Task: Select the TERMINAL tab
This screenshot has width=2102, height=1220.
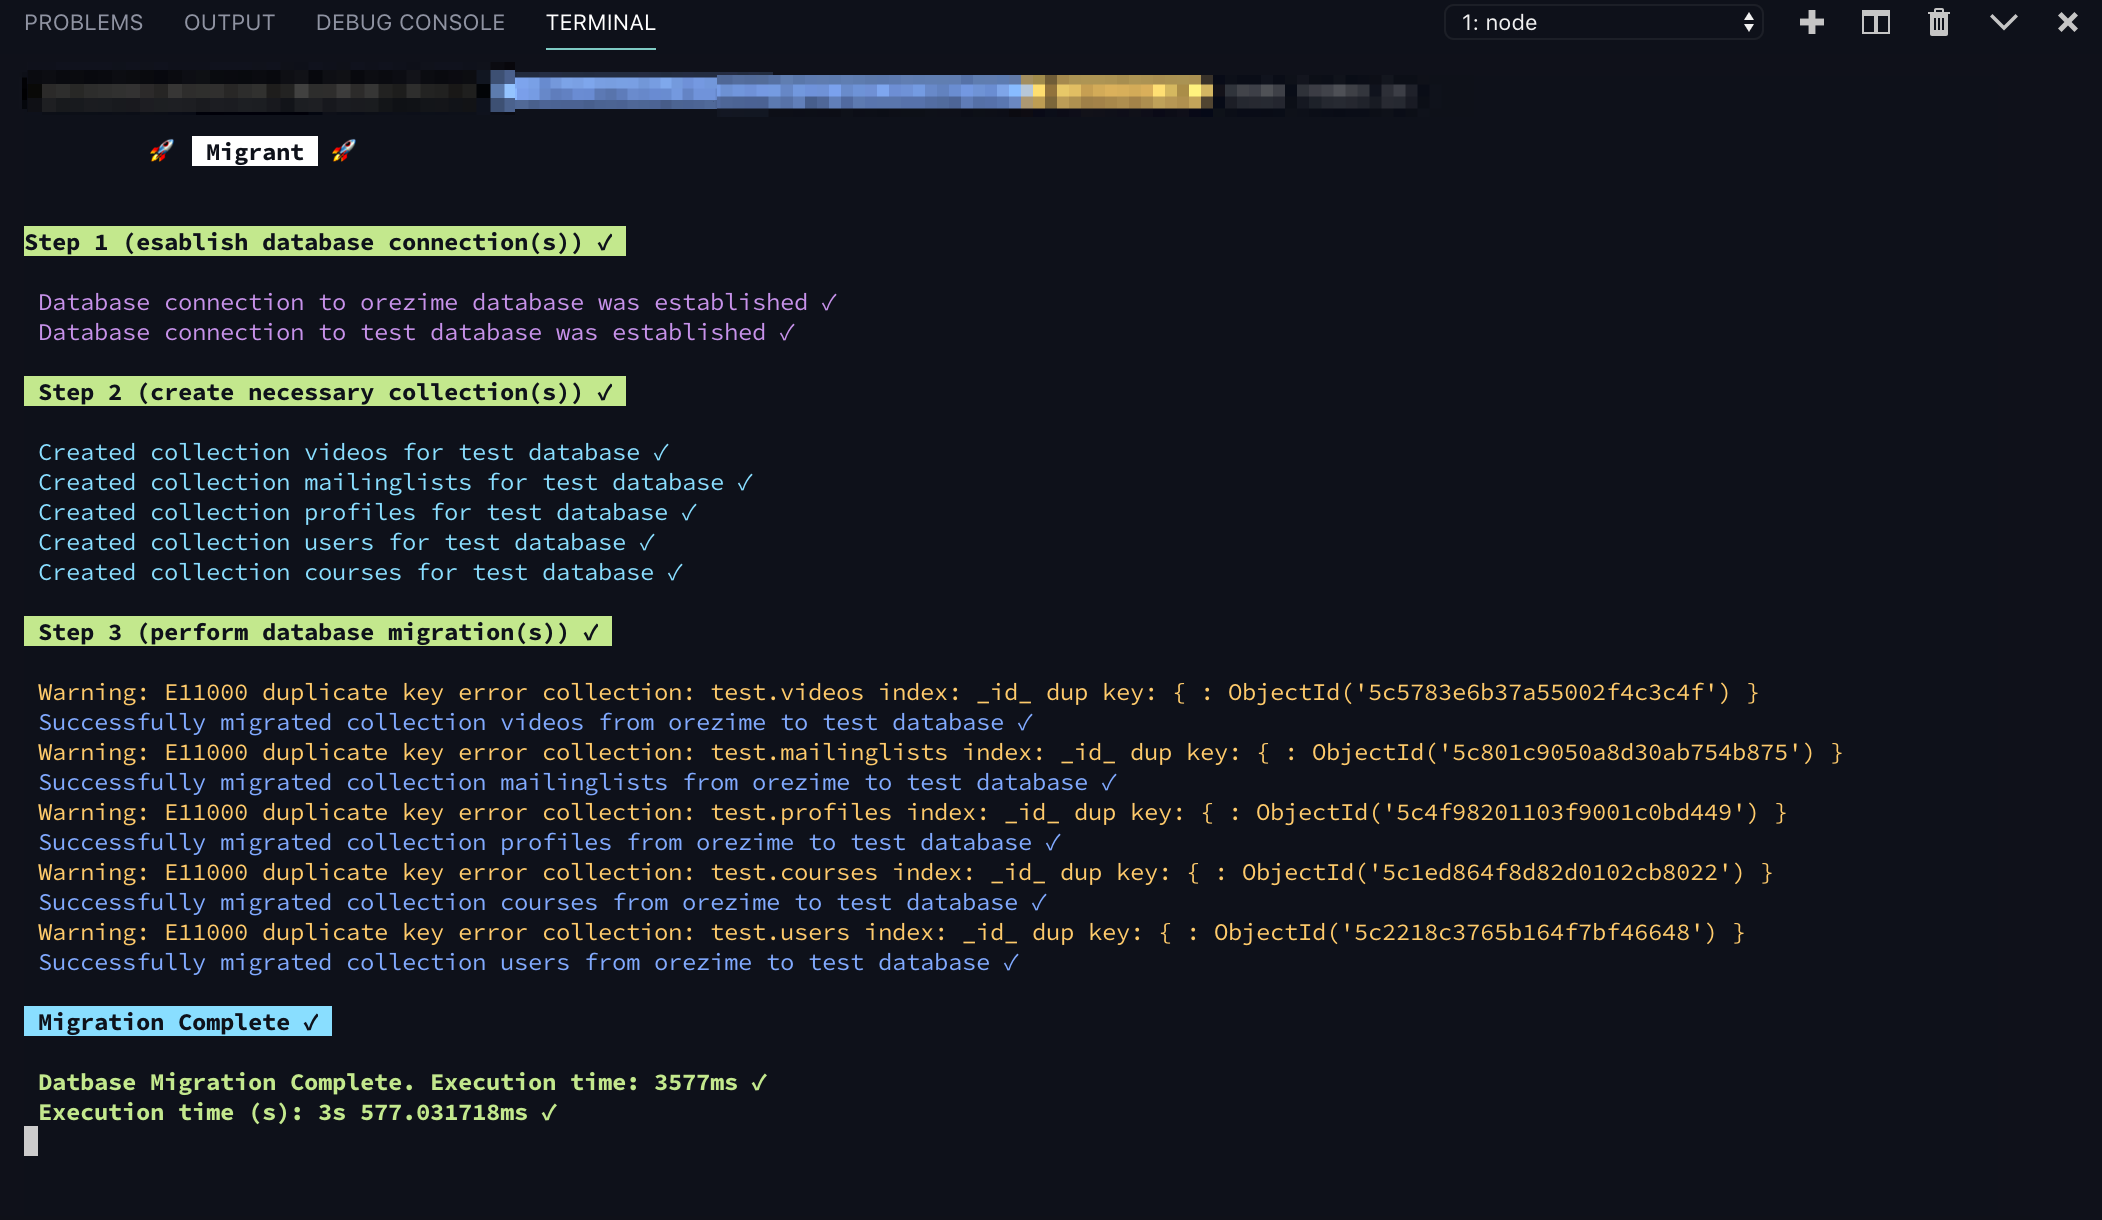Action: coord(600,22)
